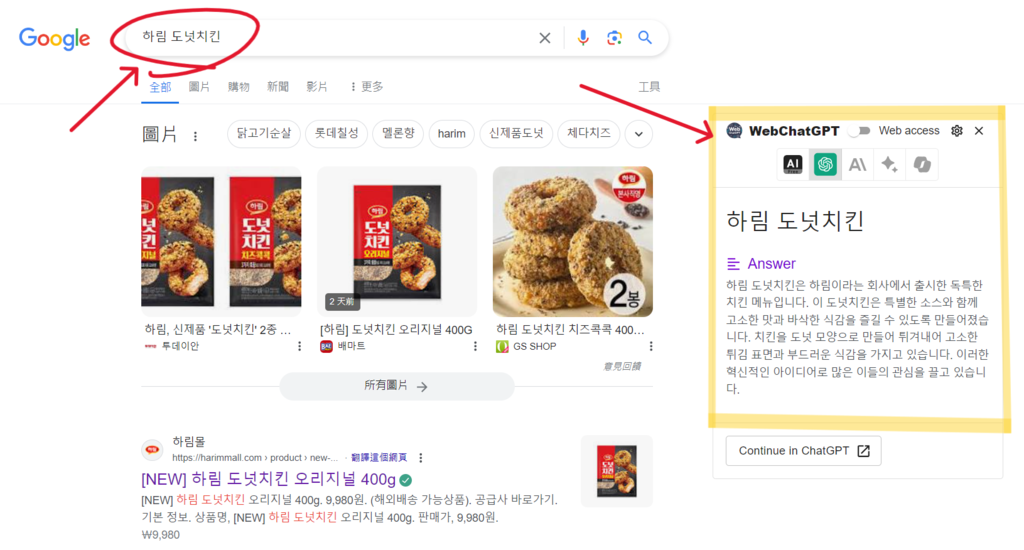Open WebChatGPT settings gear

(957, 131)
